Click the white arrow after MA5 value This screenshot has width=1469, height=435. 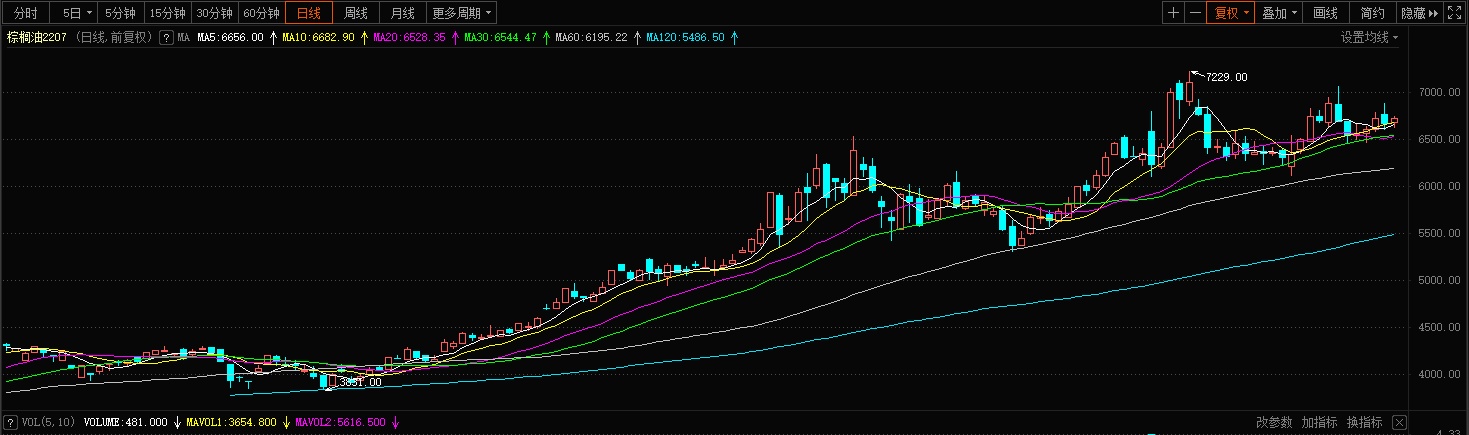274,38
